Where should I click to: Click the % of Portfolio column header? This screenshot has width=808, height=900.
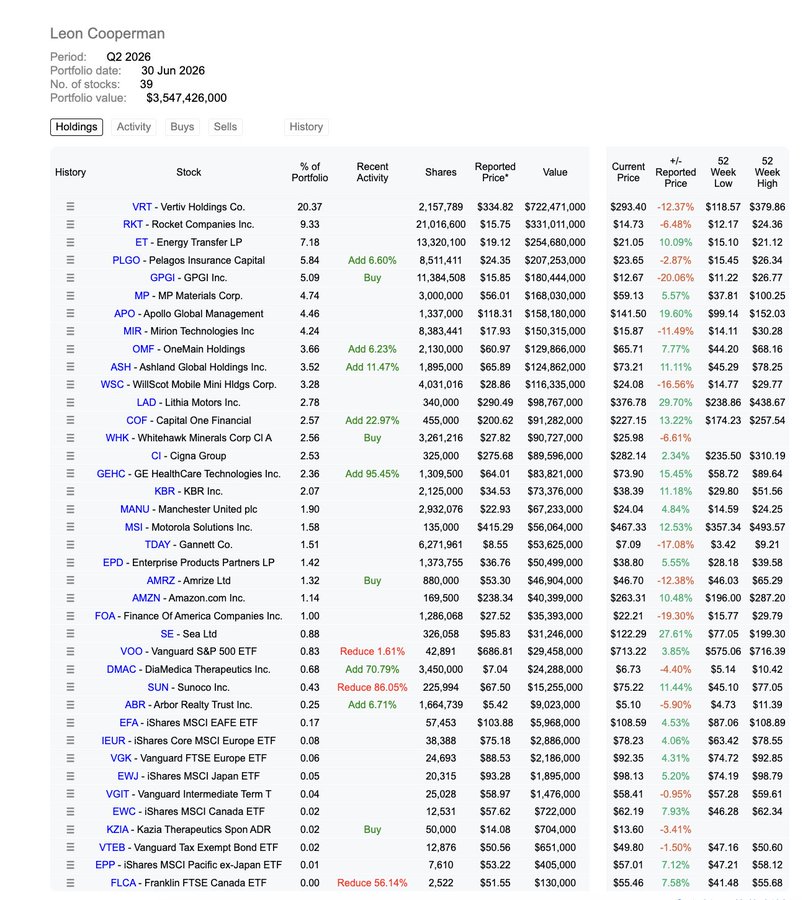tap(310, 172)
